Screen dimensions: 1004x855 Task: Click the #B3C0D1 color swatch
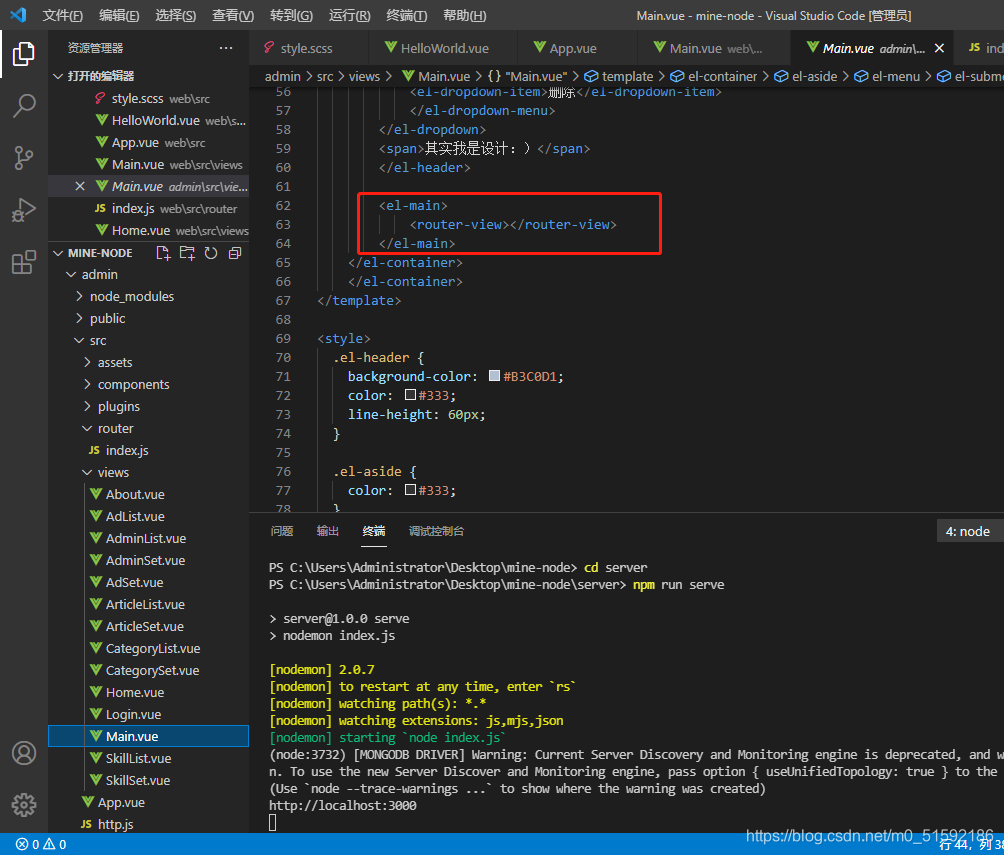(494, 377)
